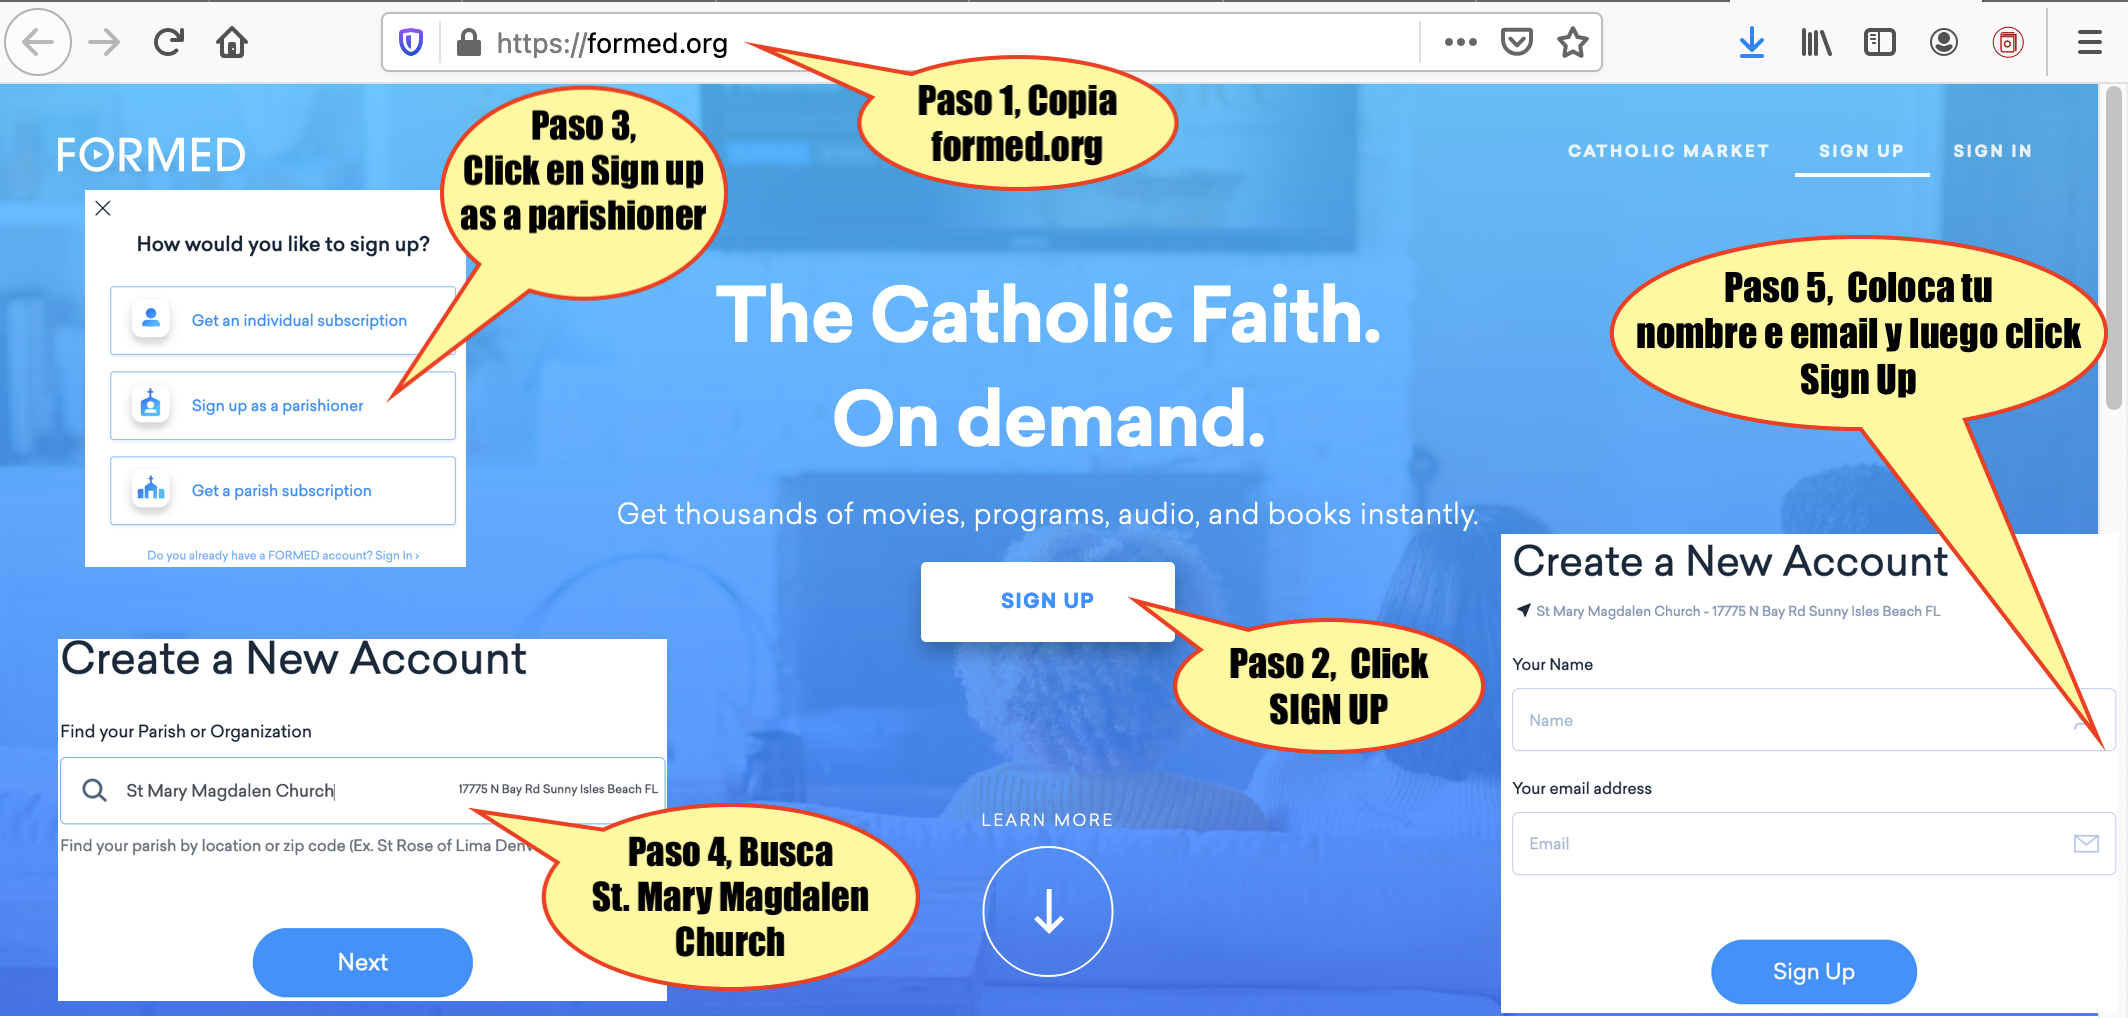Go back using the browser back arrow
2128x1018 pixels.
tap(38, 42)
